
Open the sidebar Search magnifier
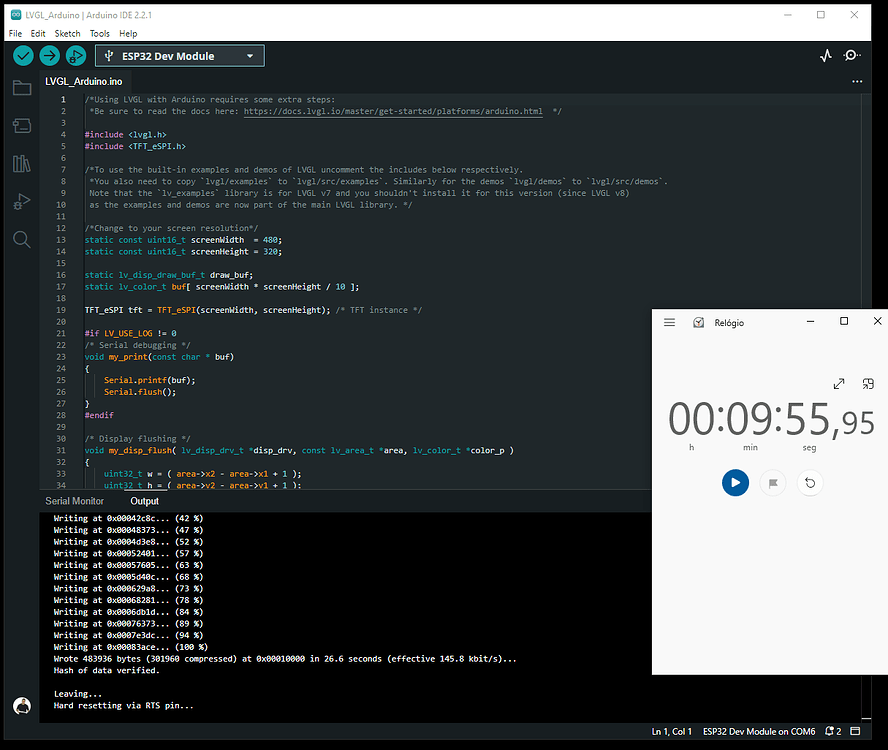click(22, 239)
